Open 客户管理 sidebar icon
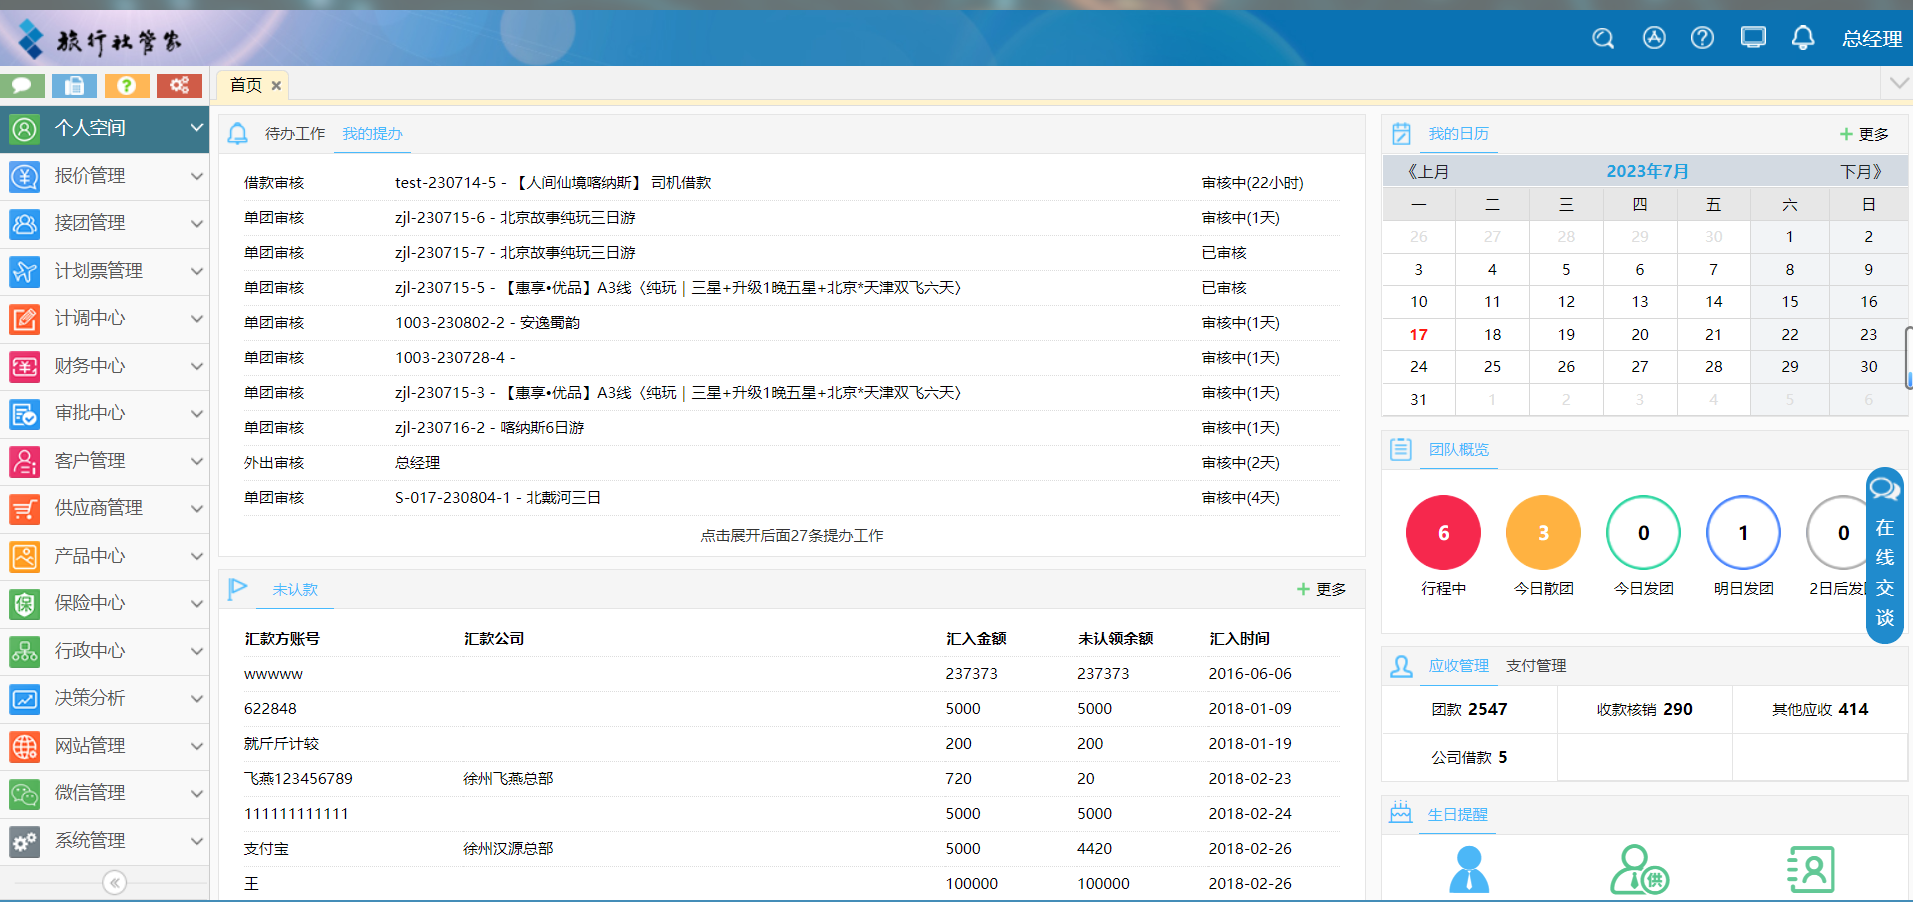This screenshot has width=1913, height=902. [x=25, y=461]
